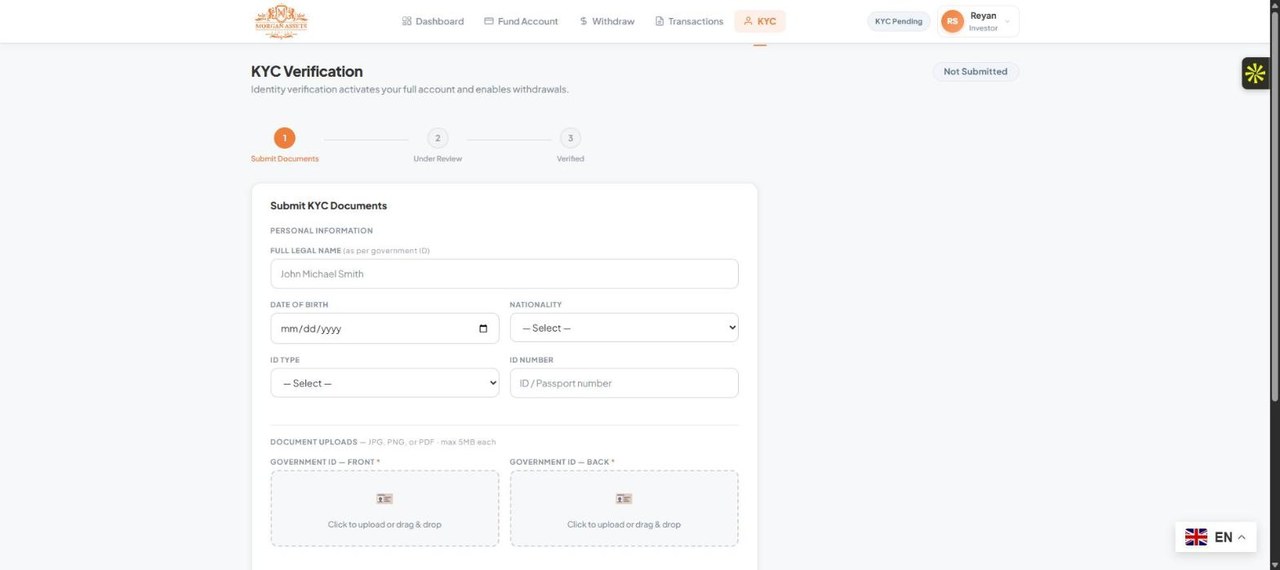The image size is (1280, 570).
Task: Select step 1 Submit Documents circle
Action: click(285, 138)
